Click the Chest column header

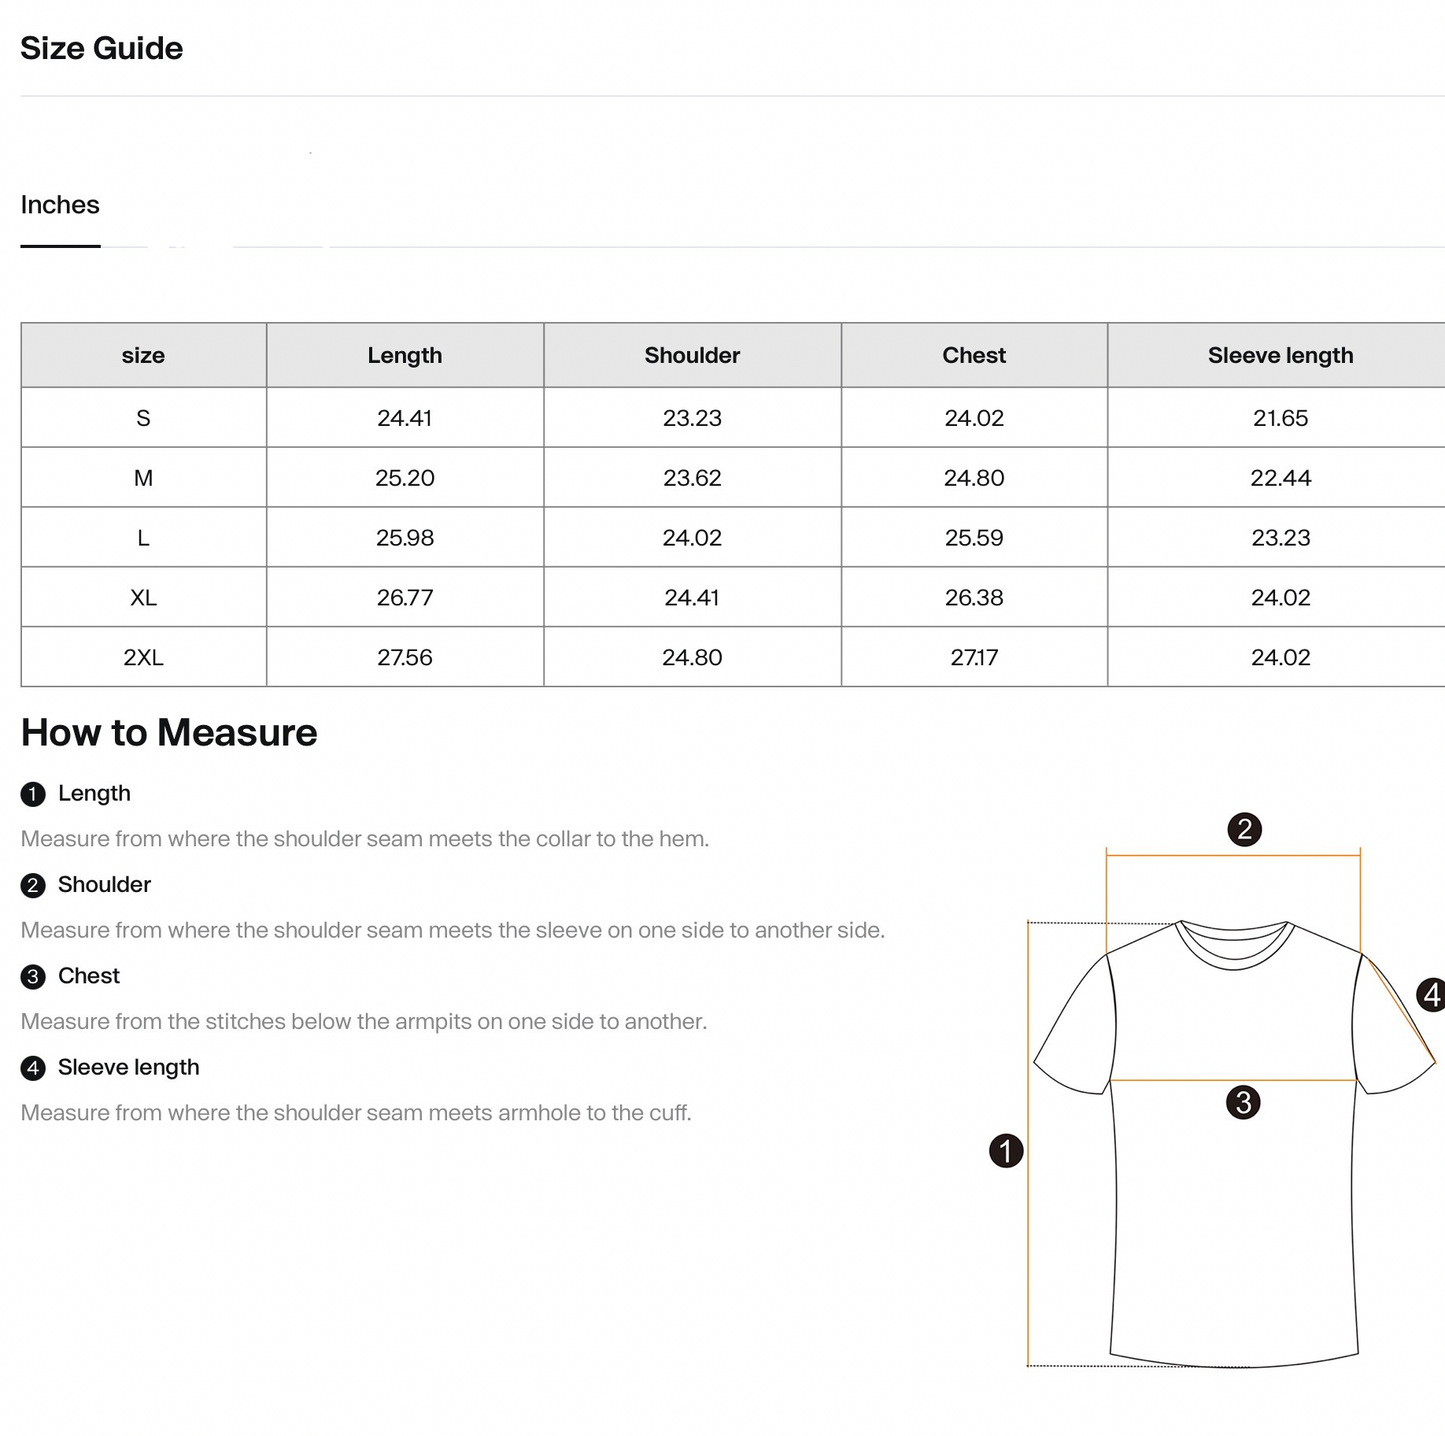(x=974, y=355)
